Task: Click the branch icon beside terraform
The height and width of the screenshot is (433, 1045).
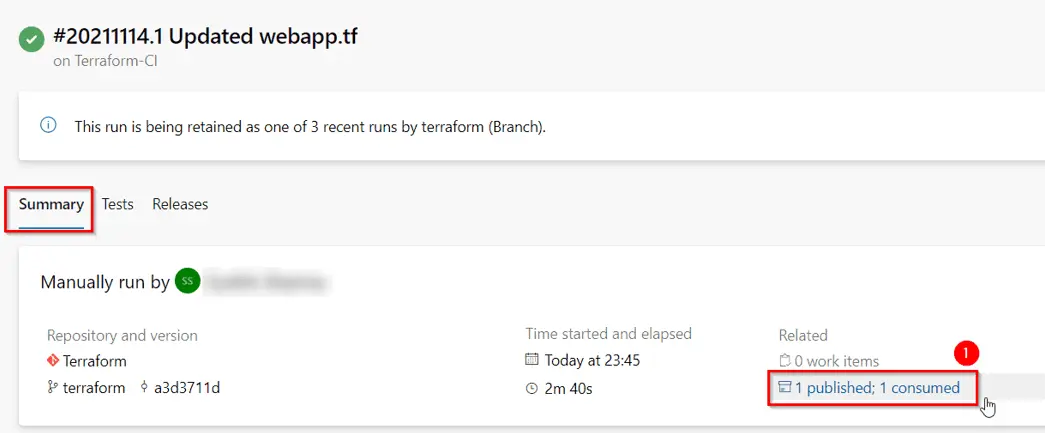Action: (53, 388)
